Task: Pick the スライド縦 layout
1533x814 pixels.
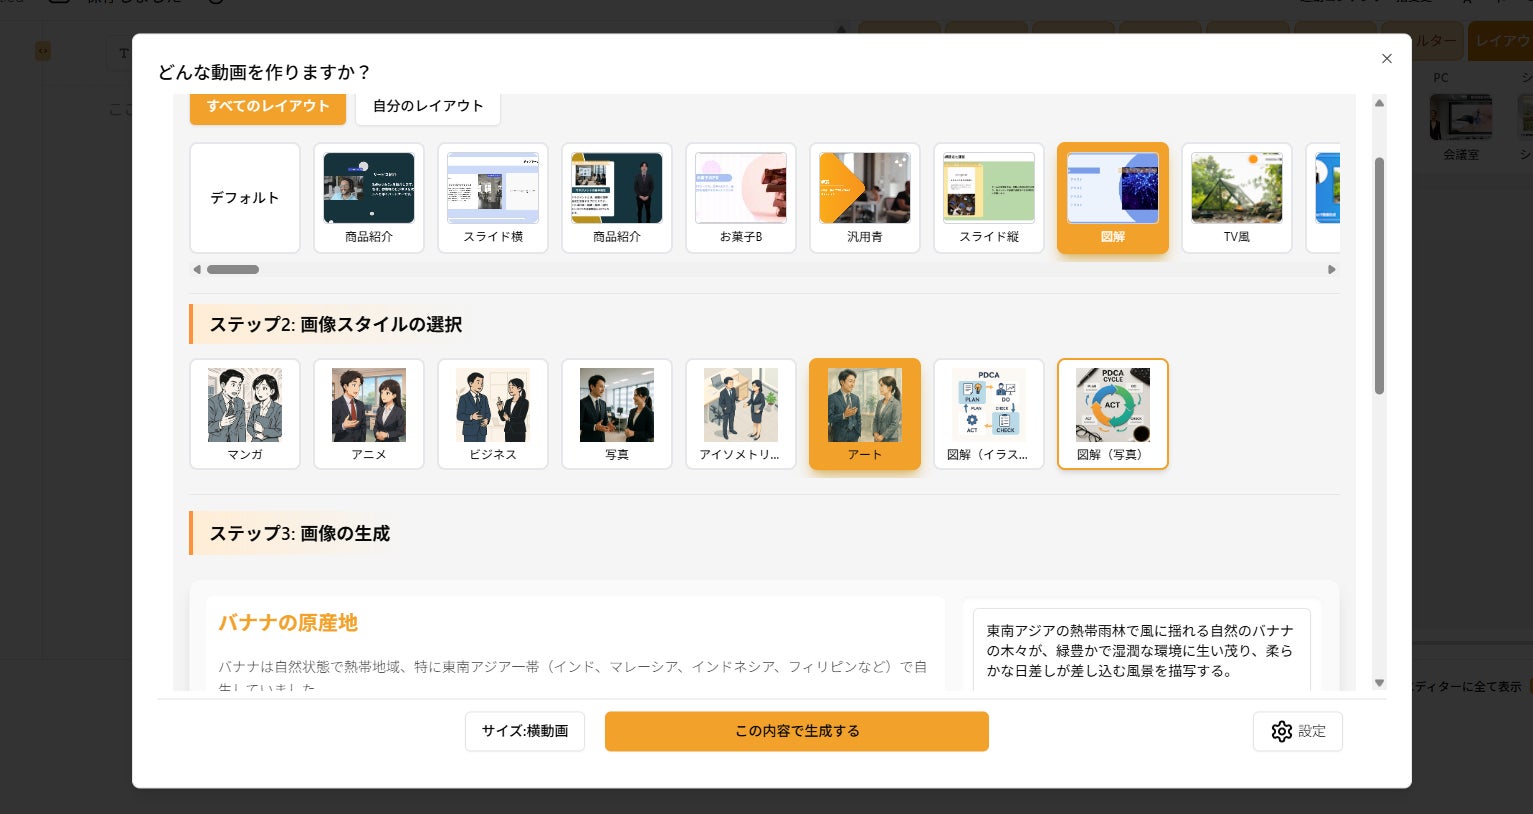Action: pos(989,198)
